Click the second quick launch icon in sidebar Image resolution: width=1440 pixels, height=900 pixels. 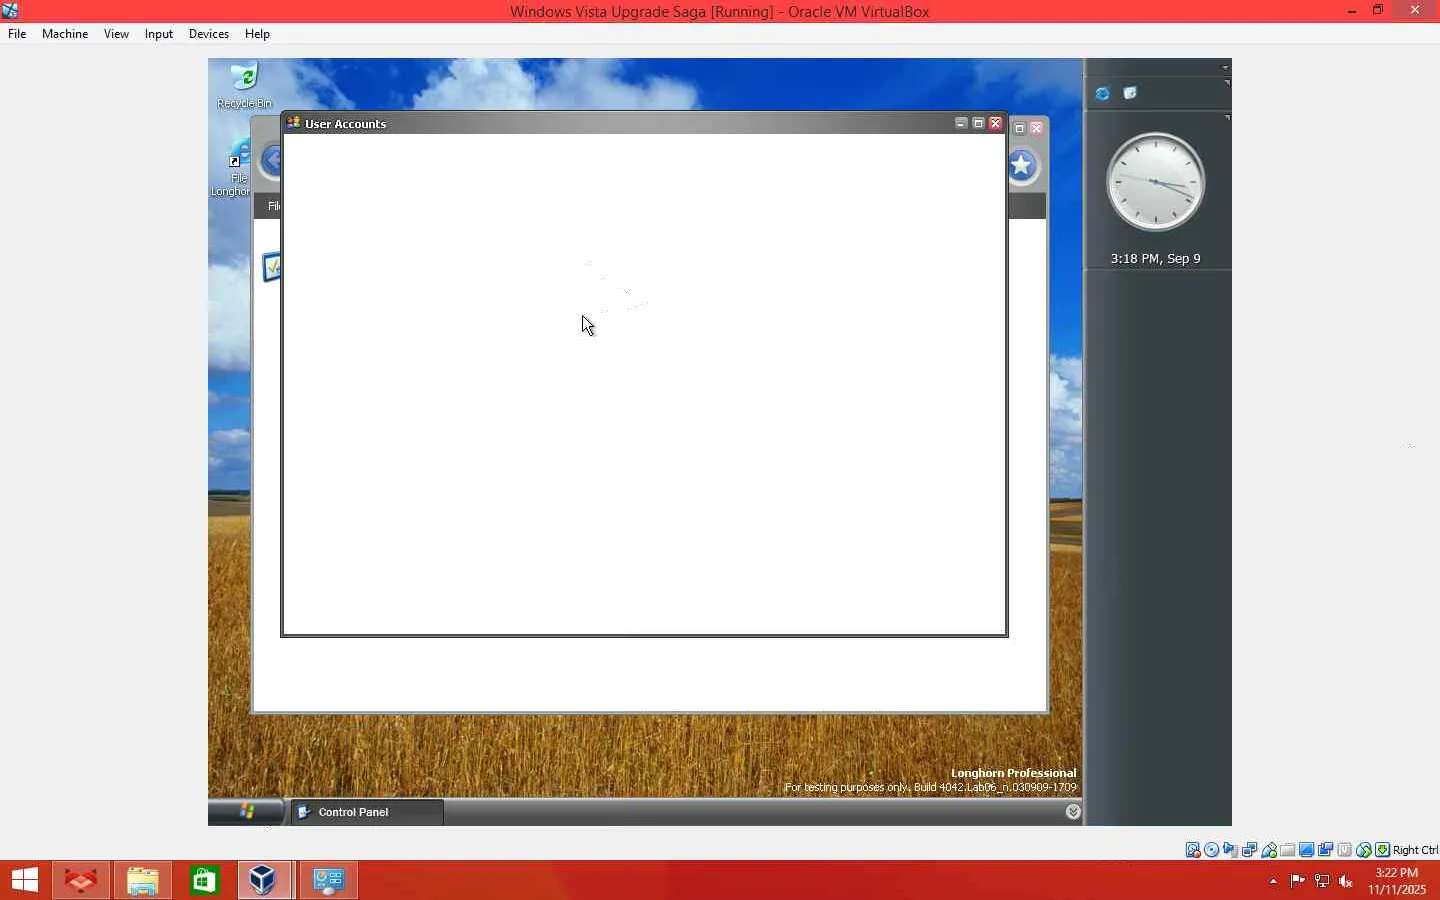(x=1130, y=93)
